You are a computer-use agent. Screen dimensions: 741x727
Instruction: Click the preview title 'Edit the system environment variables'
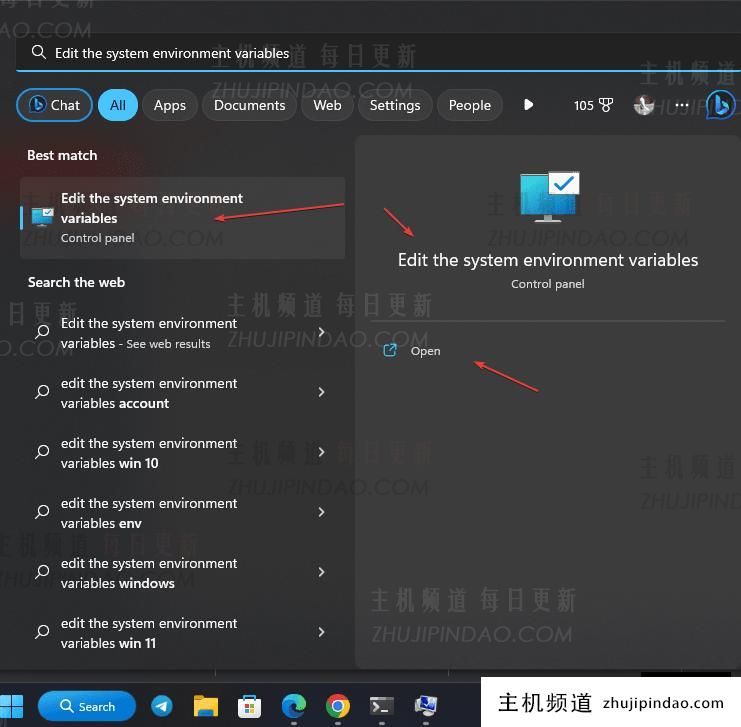[x=548, y=260]
